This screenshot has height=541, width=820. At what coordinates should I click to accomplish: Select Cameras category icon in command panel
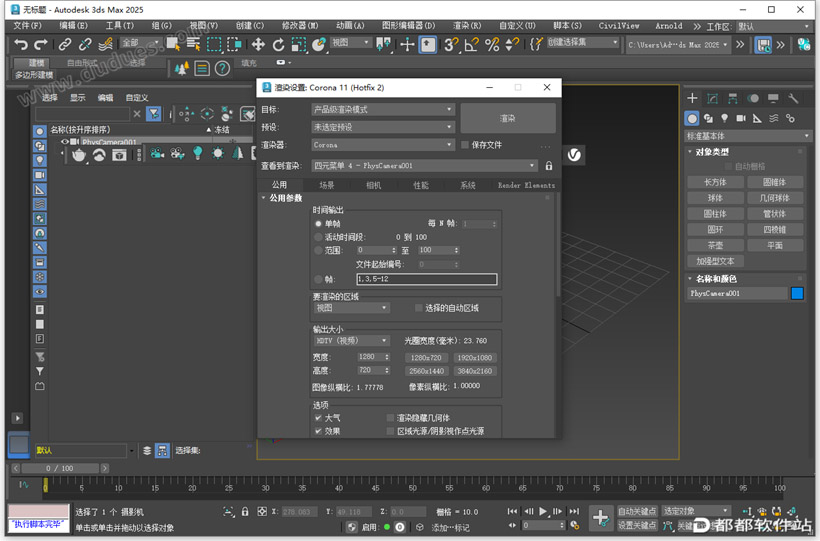click(741, 118)
